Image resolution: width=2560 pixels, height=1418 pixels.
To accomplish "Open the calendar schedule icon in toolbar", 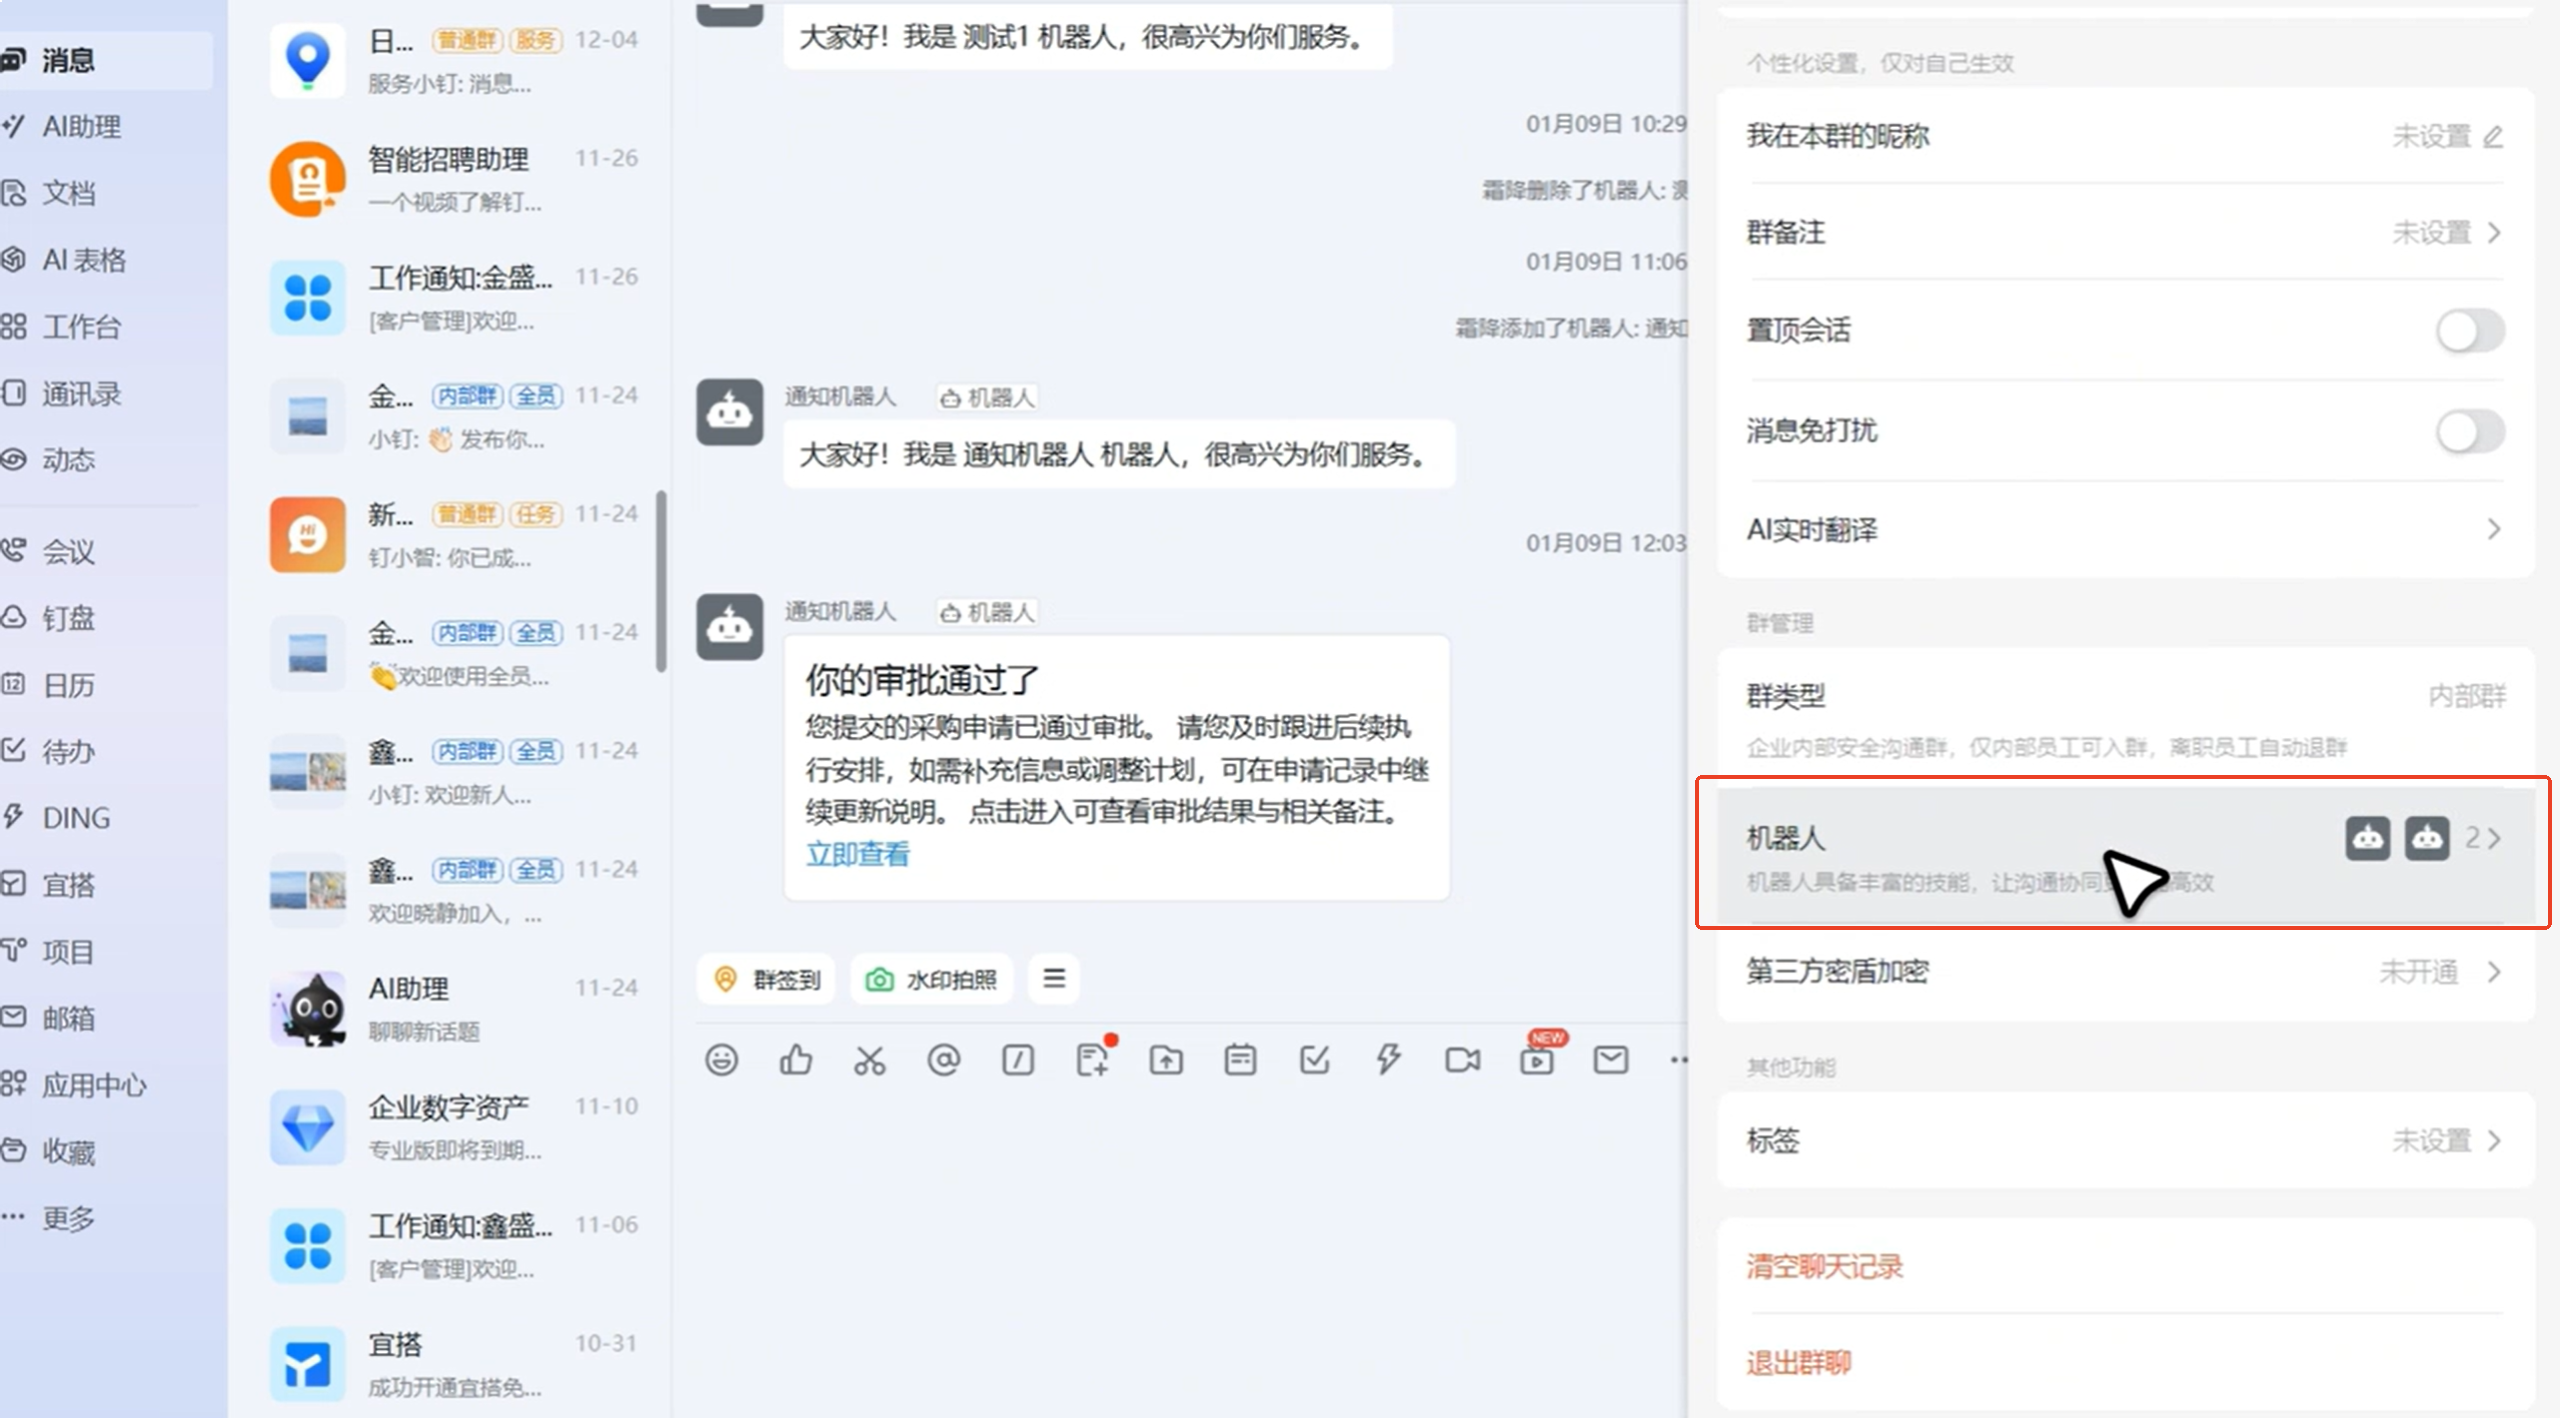I will coord(1240,1060).
